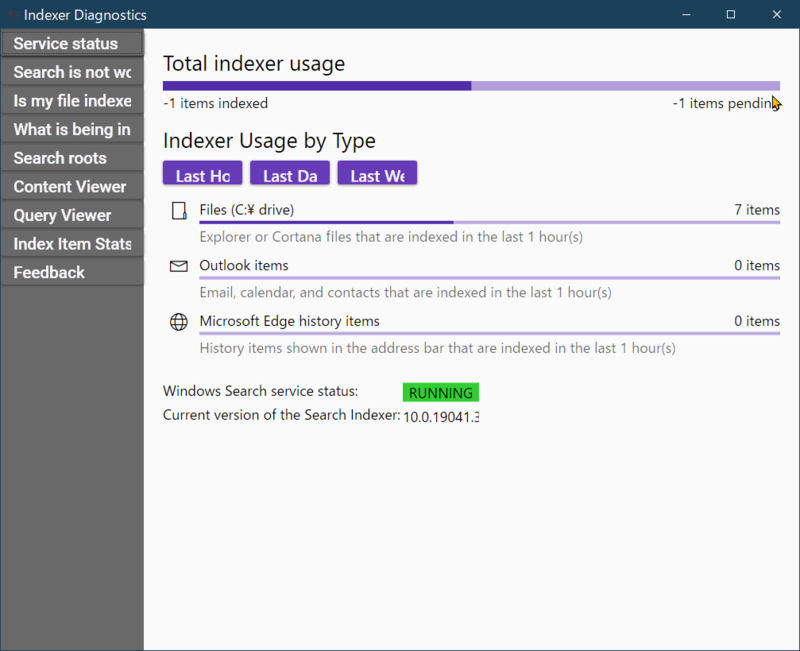This screenshot has width=800, height=651.
Task: Select the Last Week filter button
Action: coord(377,173)
